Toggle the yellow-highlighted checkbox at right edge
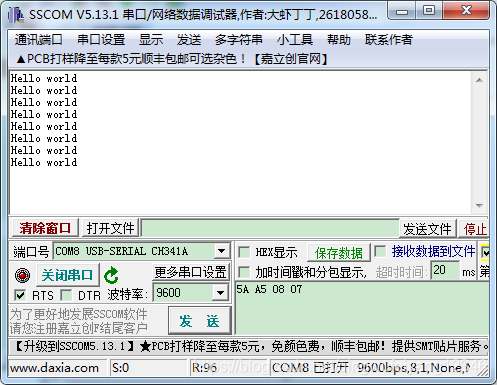Screen dimensions: 497x385 tap(485, 252)
